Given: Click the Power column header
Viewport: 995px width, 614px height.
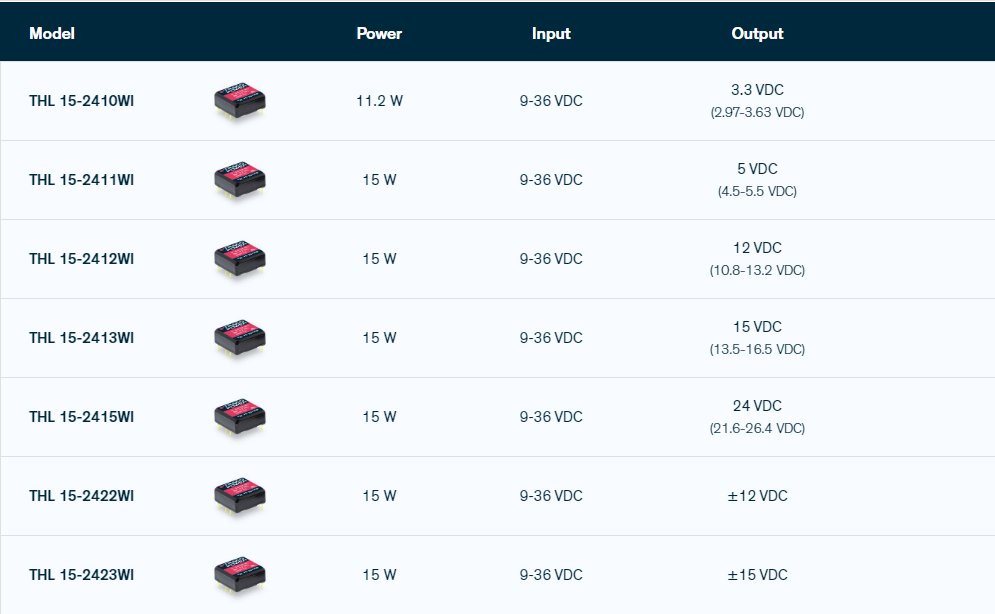Looking at the screenshot, I should pos(379,33).
